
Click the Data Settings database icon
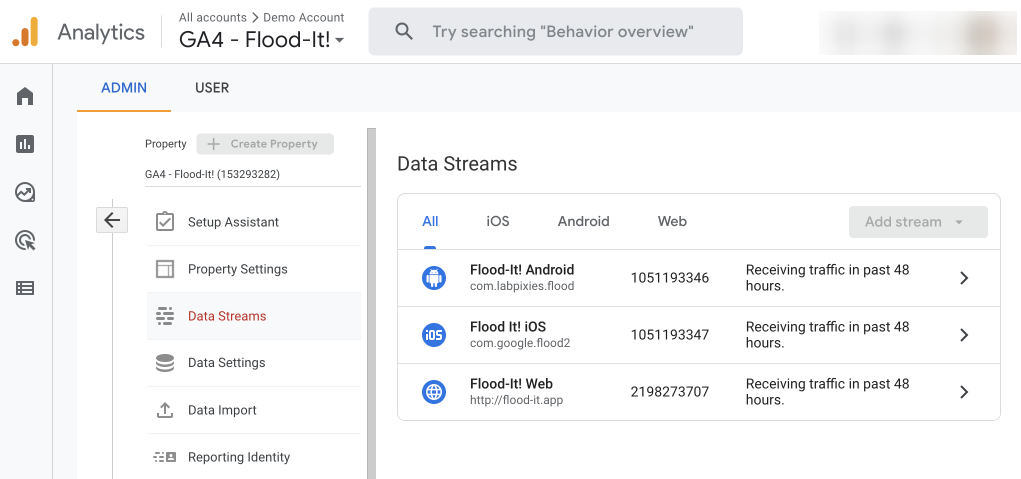165,363
